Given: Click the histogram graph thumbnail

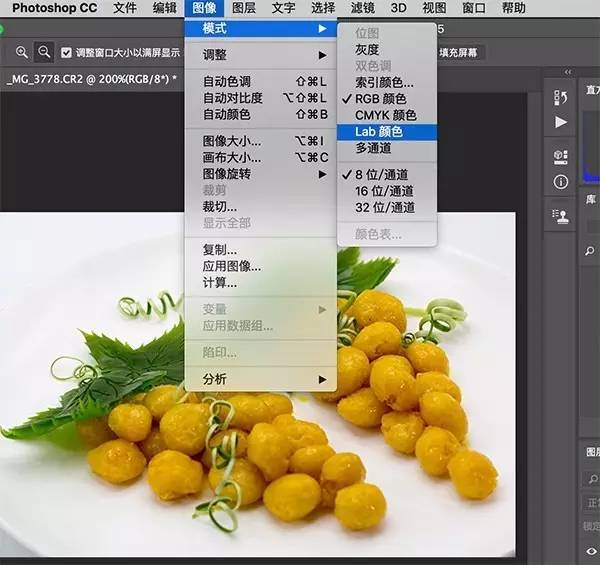Looking at the screenshot, I should point(591,147).
